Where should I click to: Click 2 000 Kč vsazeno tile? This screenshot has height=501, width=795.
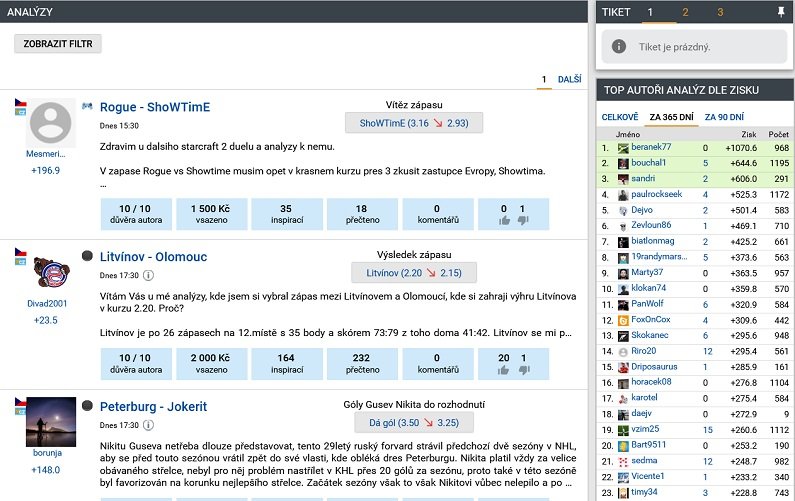(x=211, y=364)
